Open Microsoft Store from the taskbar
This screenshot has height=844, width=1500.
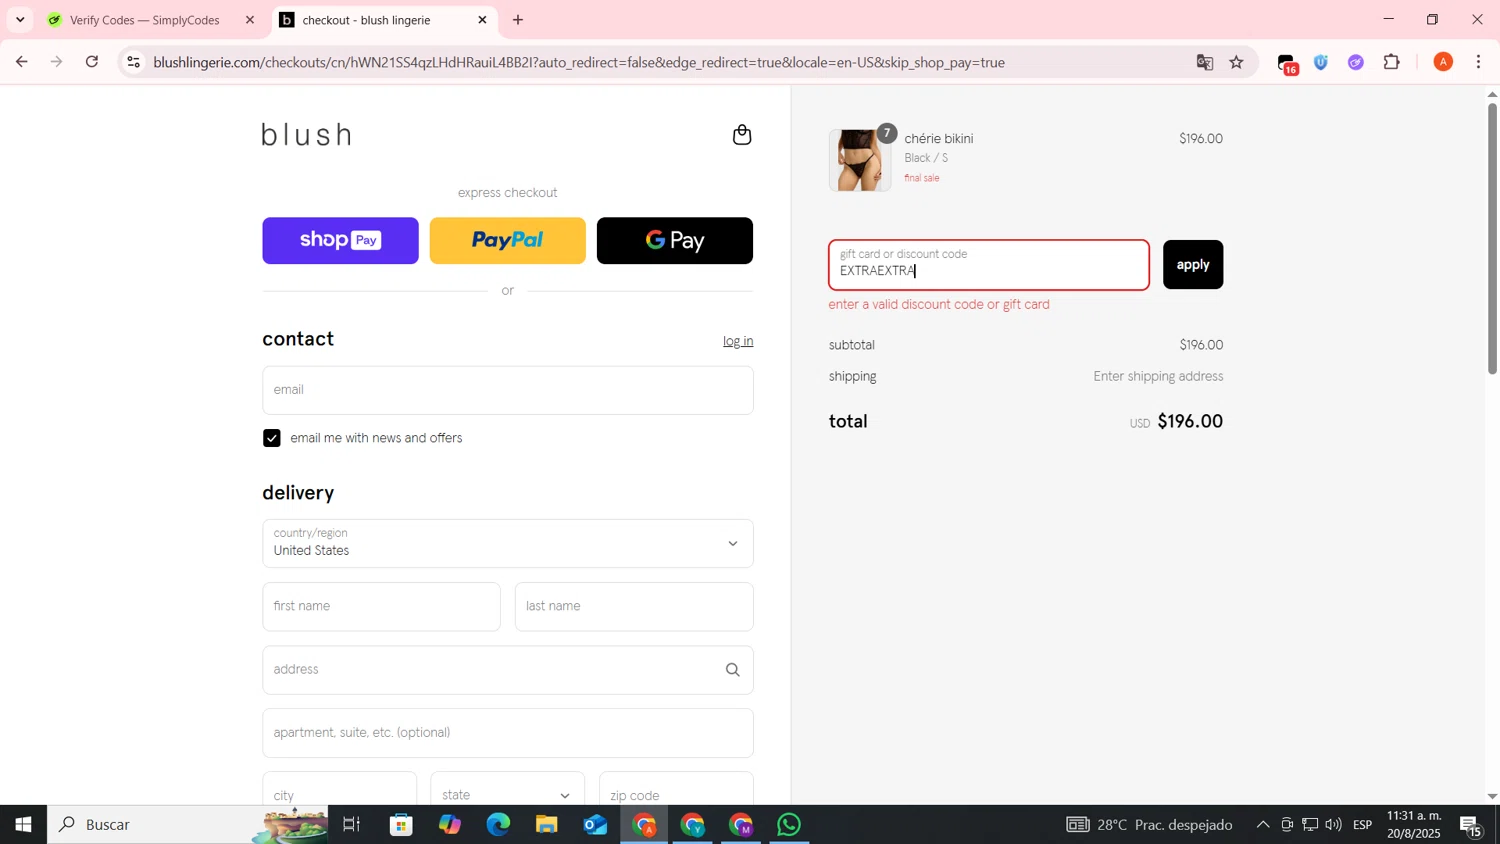pyautogui.click(x=401, y=825)
